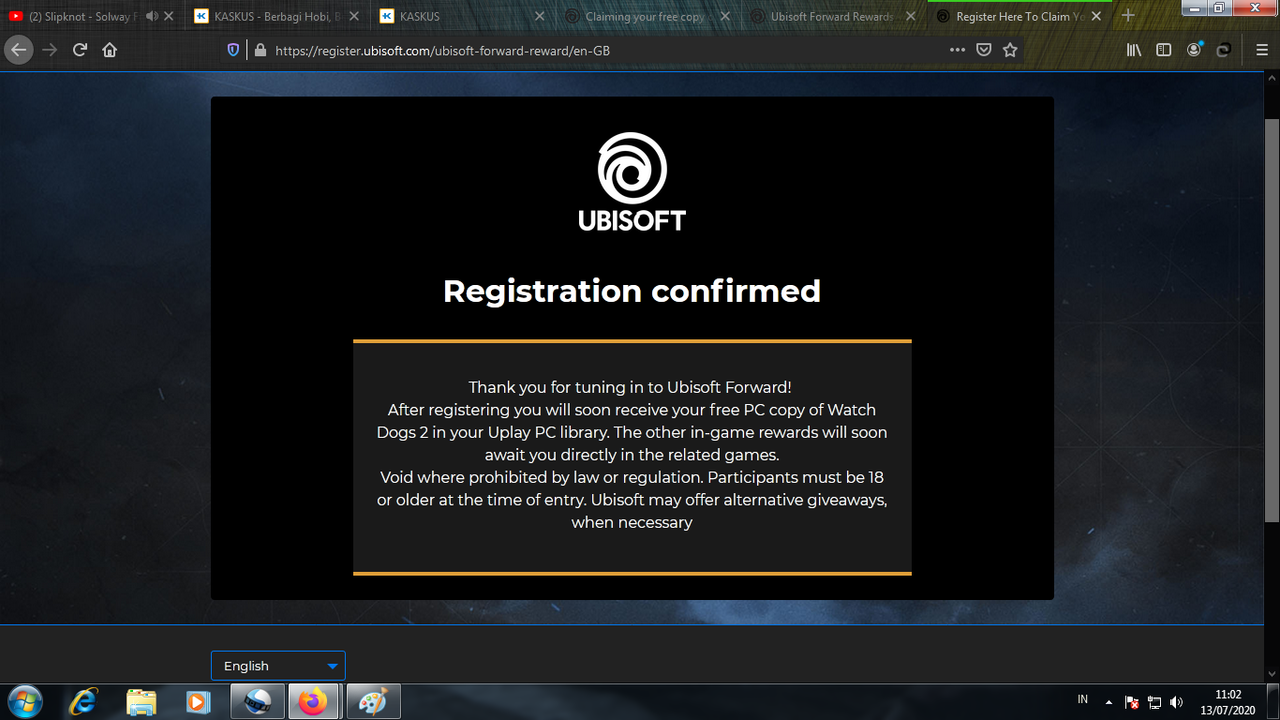Viewport: 1280px width, 720px height.
Task: Mute the Slipknot YouTube tab audio
Action: coord(151,17)
